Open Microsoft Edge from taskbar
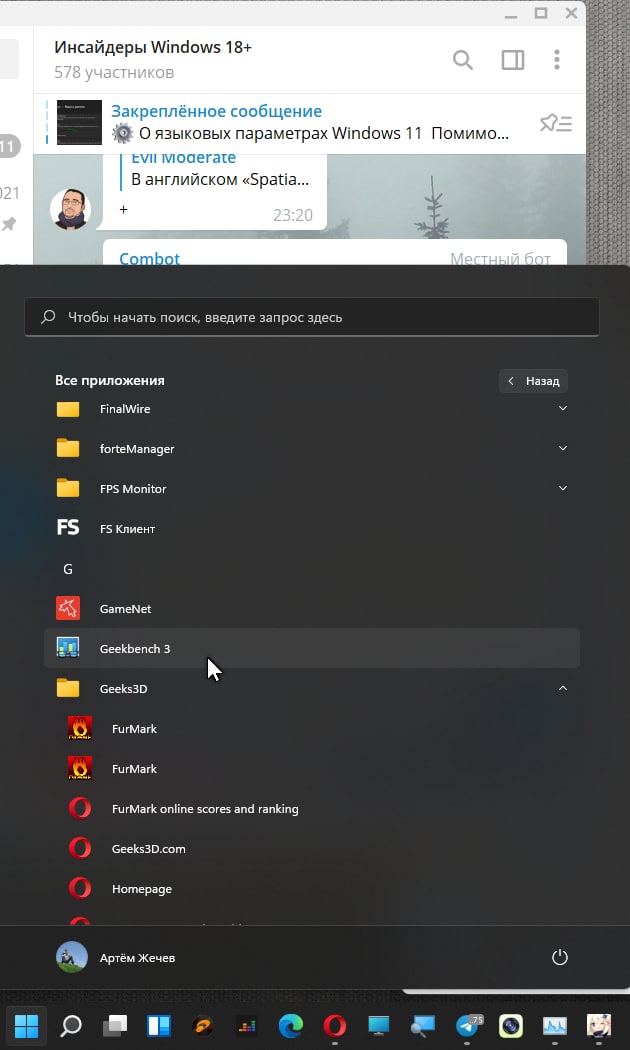 [x=291, y=1025]
